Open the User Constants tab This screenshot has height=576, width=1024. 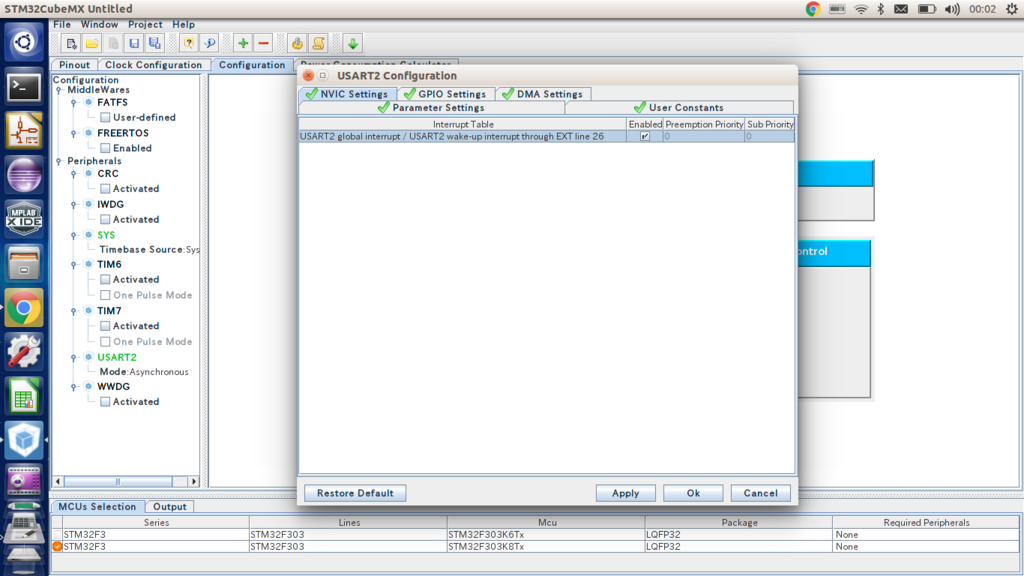679,108
